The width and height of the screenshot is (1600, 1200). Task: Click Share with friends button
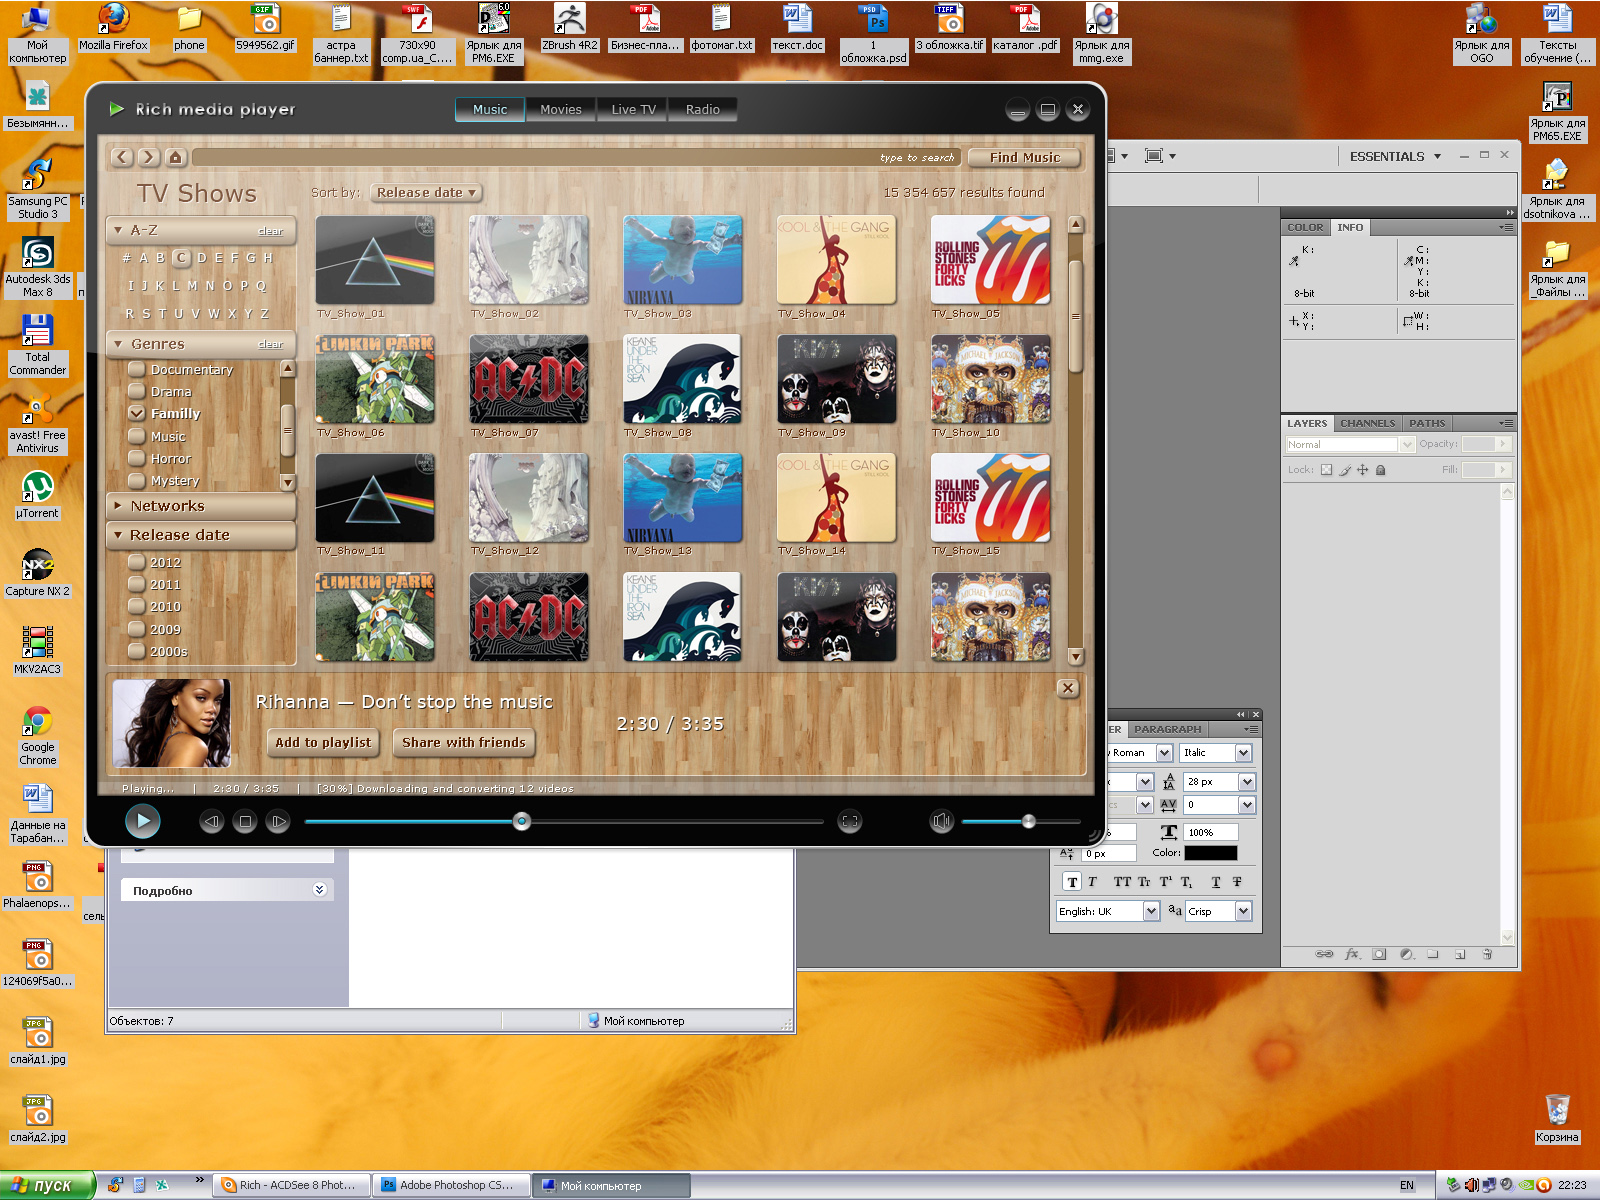click(464, 742)
